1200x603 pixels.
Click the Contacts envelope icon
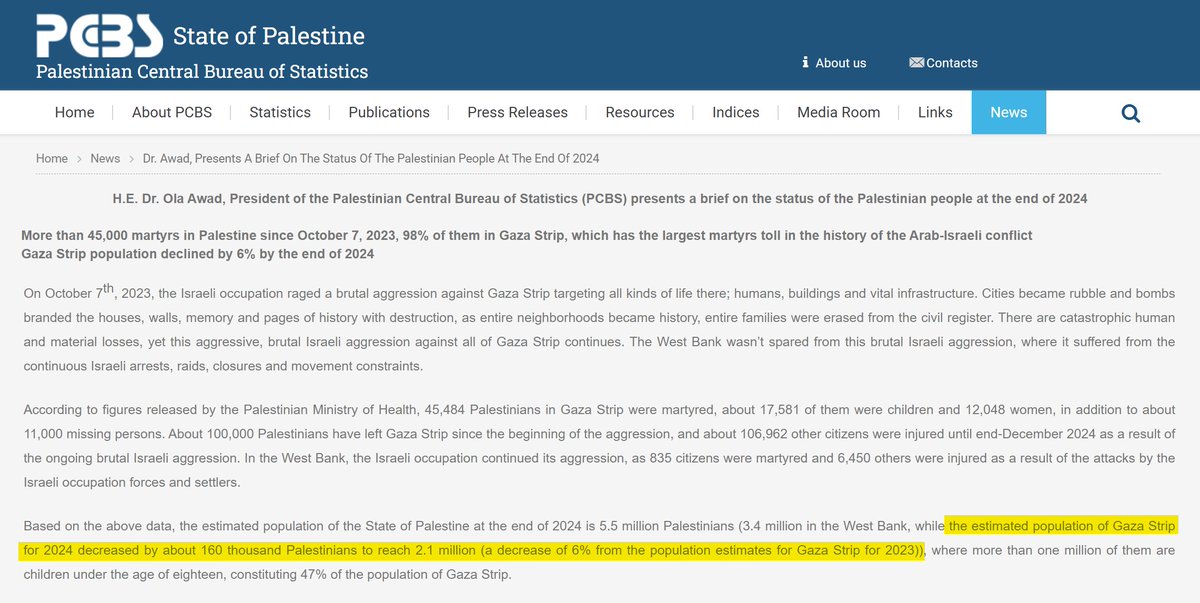(916, 62)
